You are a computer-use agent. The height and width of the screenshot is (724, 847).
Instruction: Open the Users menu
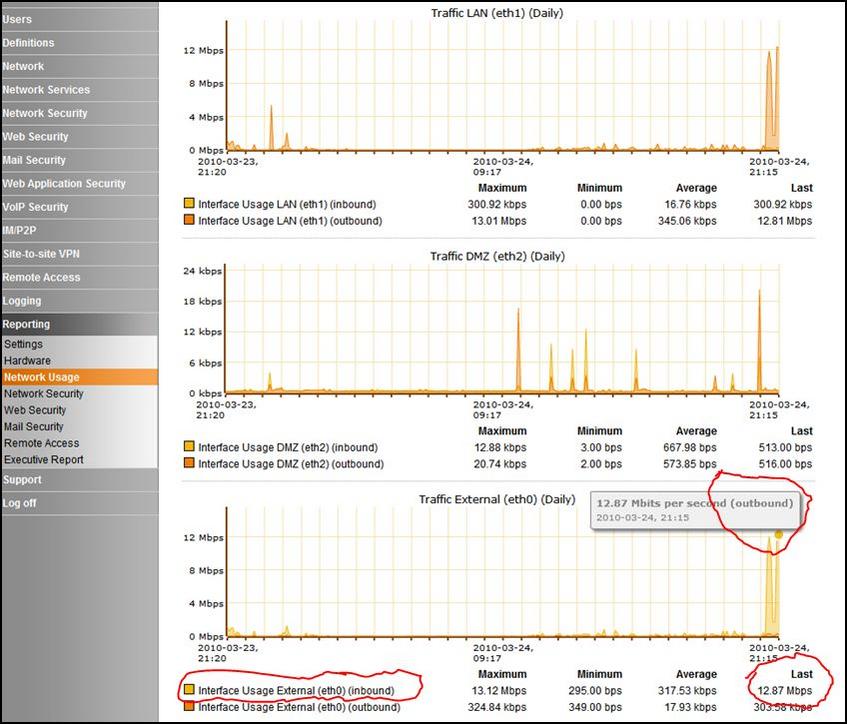[17, 19]
